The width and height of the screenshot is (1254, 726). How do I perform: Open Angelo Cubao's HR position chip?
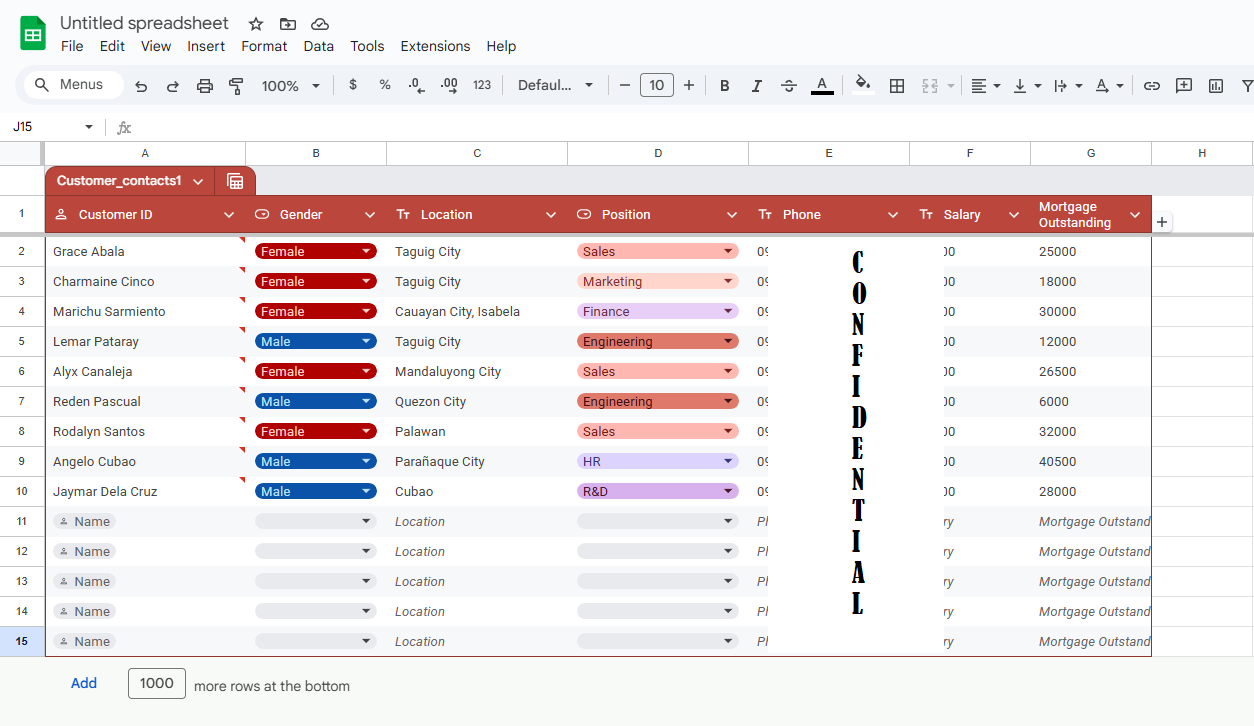coord(658,462)
